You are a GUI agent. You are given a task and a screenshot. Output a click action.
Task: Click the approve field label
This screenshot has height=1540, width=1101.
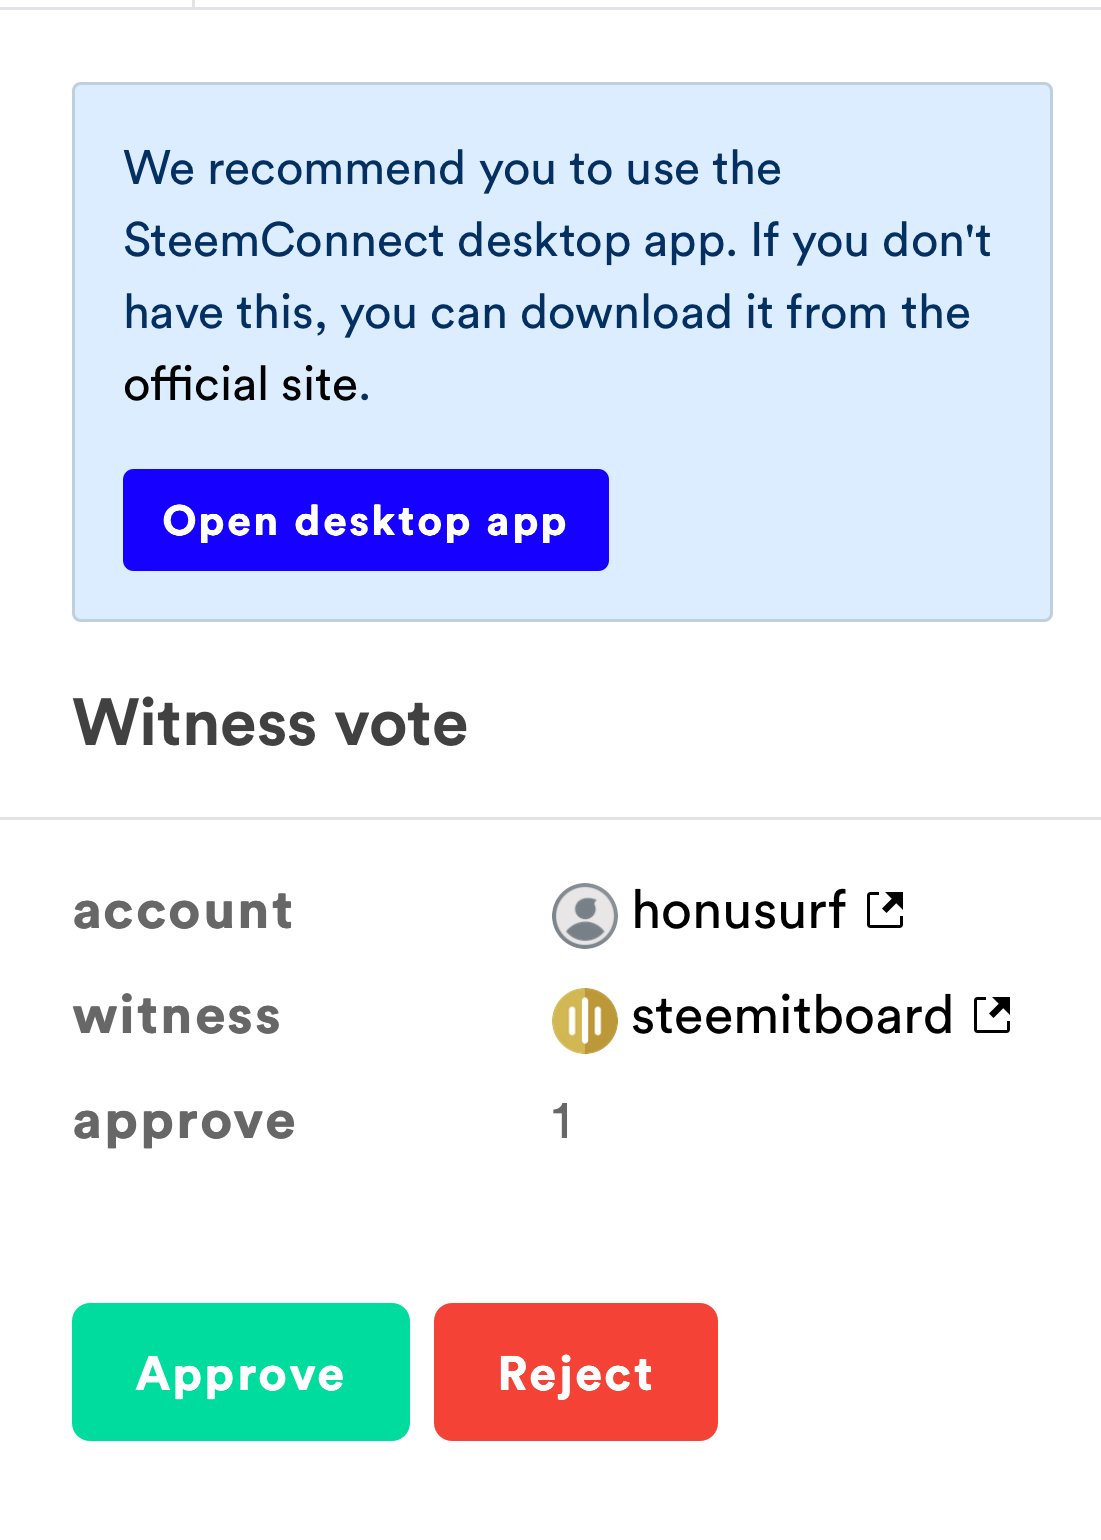coord(184,1123)
